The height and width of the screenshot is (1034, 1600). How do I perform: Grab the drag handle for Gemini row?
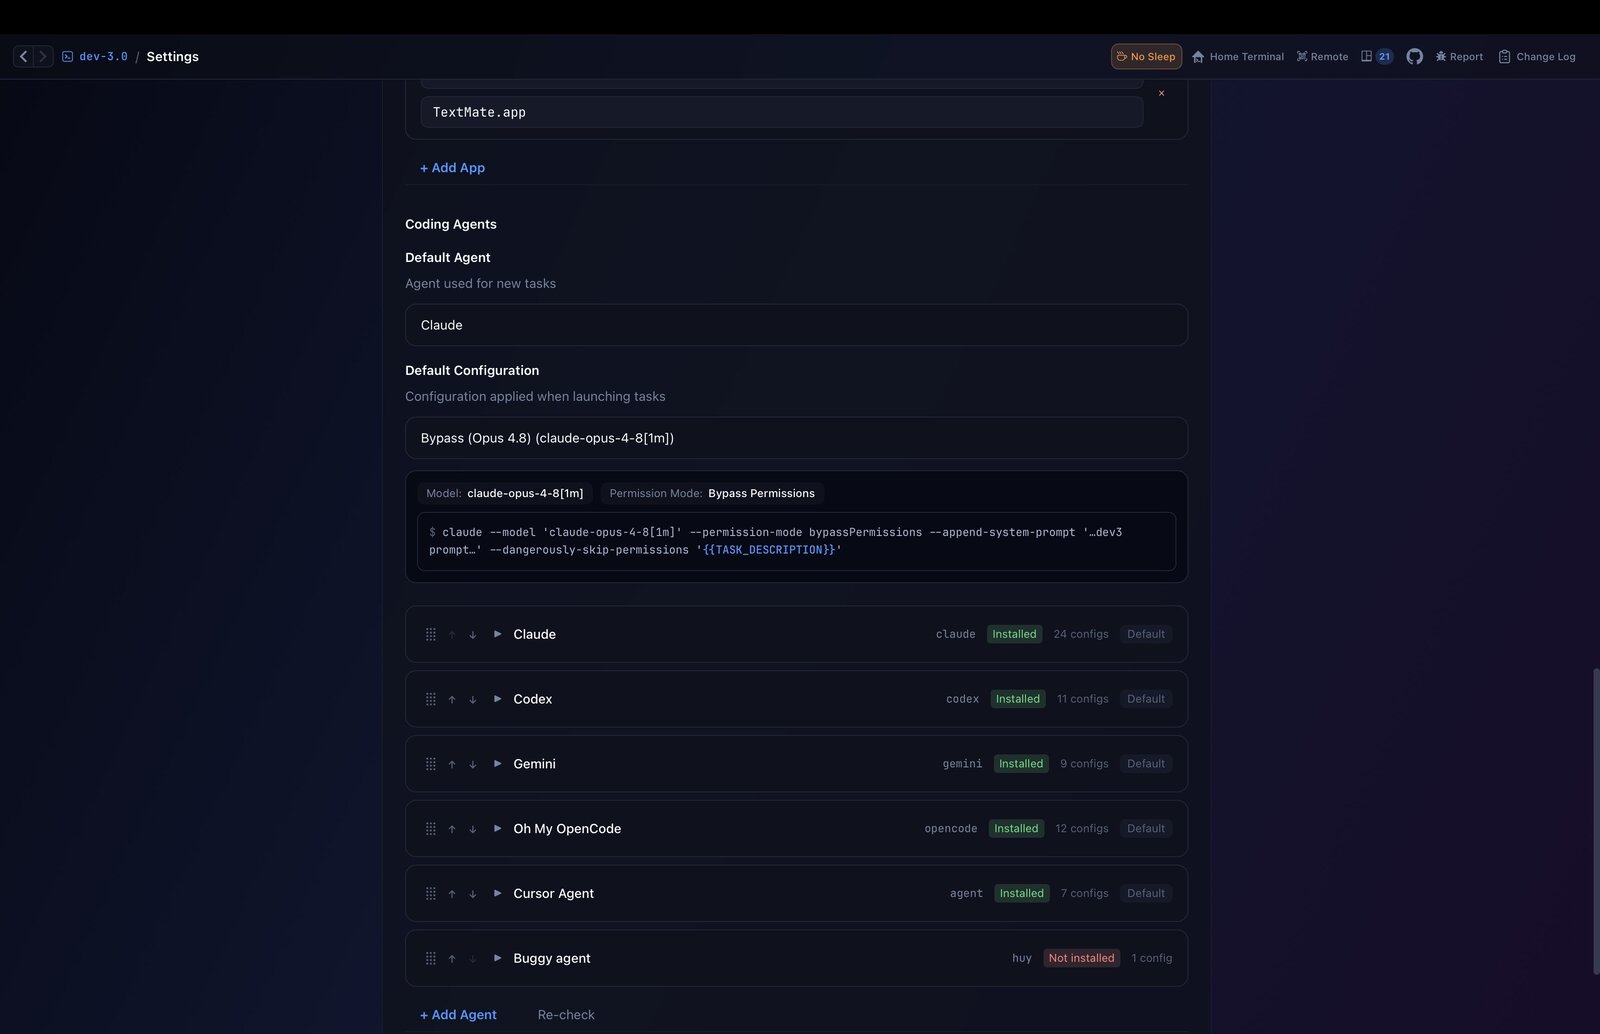point(431,764)
